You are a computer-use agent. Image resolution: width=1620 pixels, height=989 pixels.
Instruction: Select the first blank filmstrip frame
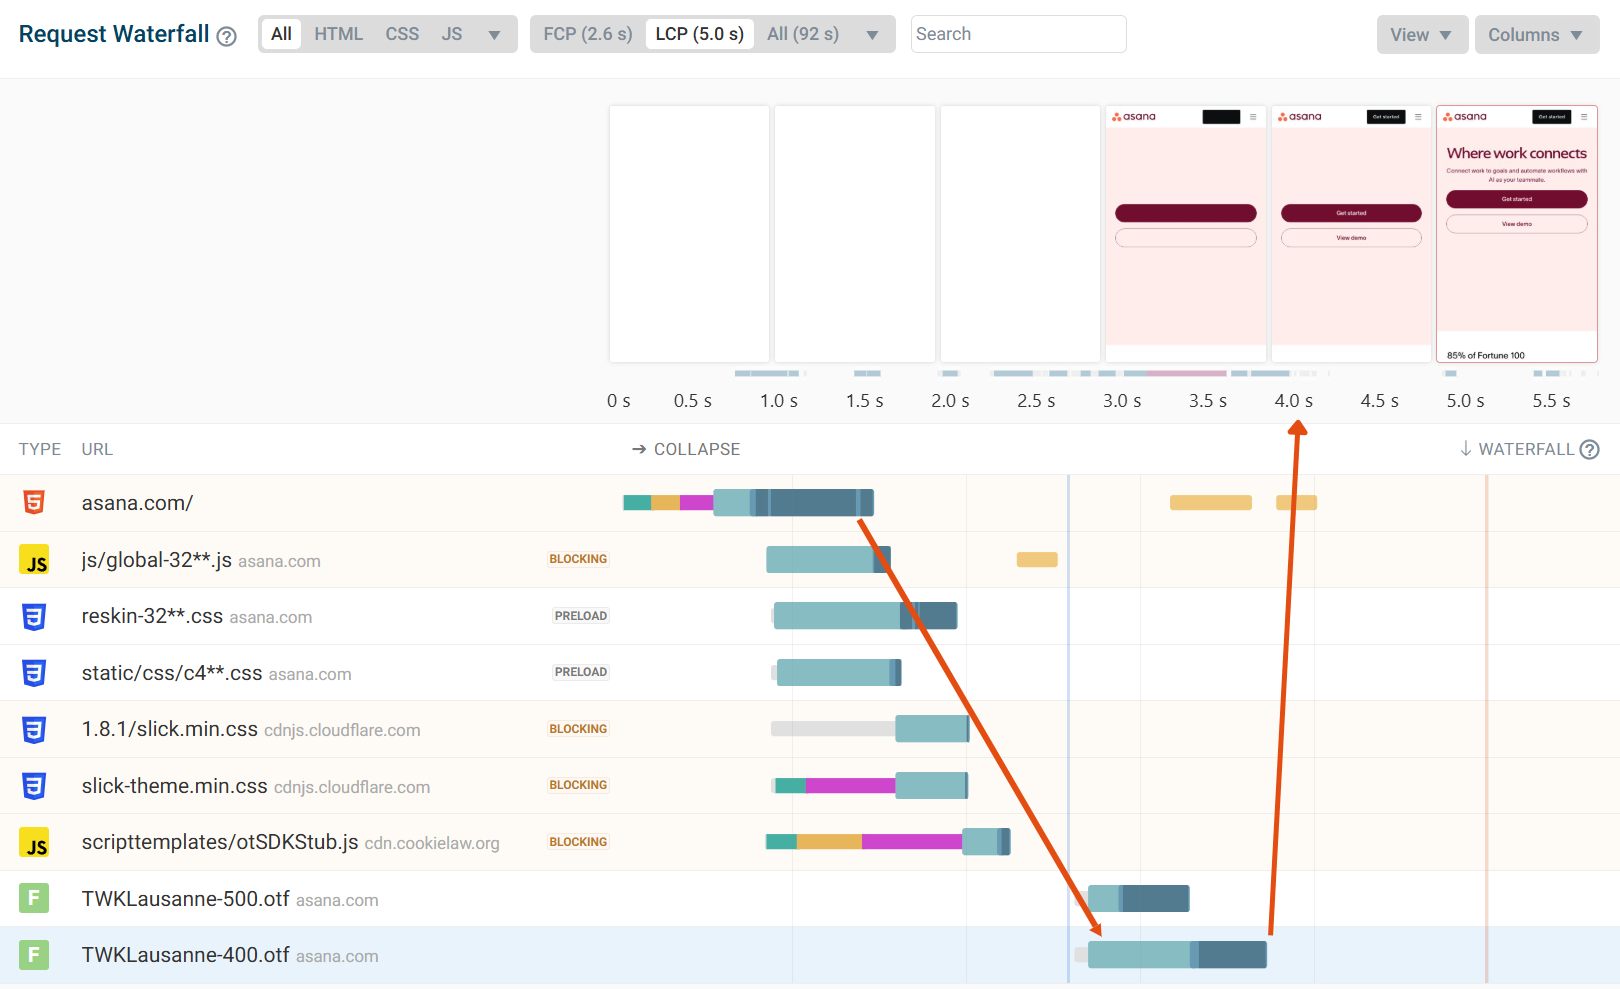pyautogui.click(x=689, y=234)
